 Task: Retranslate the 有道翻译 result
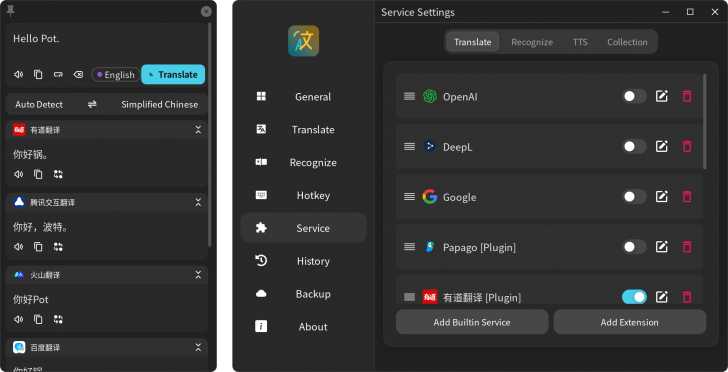pos(58,175)
